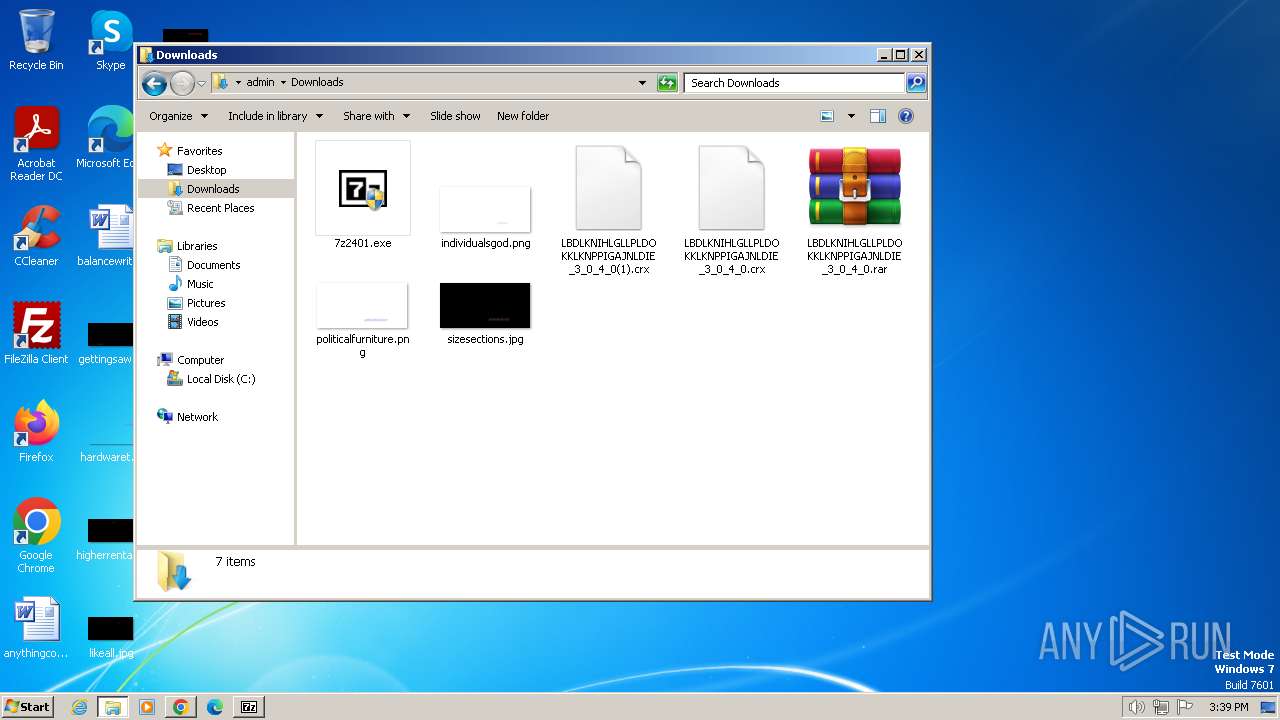The width and height of the screenshot is (1280, 720).
Task: Select the LBDLKNIHLGLLPLDO _3_0_4_0.crx file
Action: click(731, 210)
